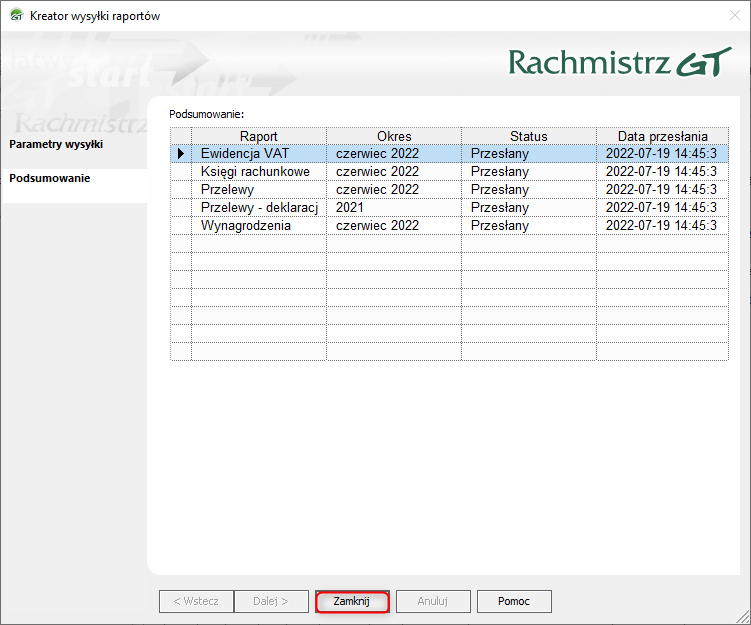This screenshot has width=751, height=625.
Task: Click the Zamknij button
Action: pos(352,602)
